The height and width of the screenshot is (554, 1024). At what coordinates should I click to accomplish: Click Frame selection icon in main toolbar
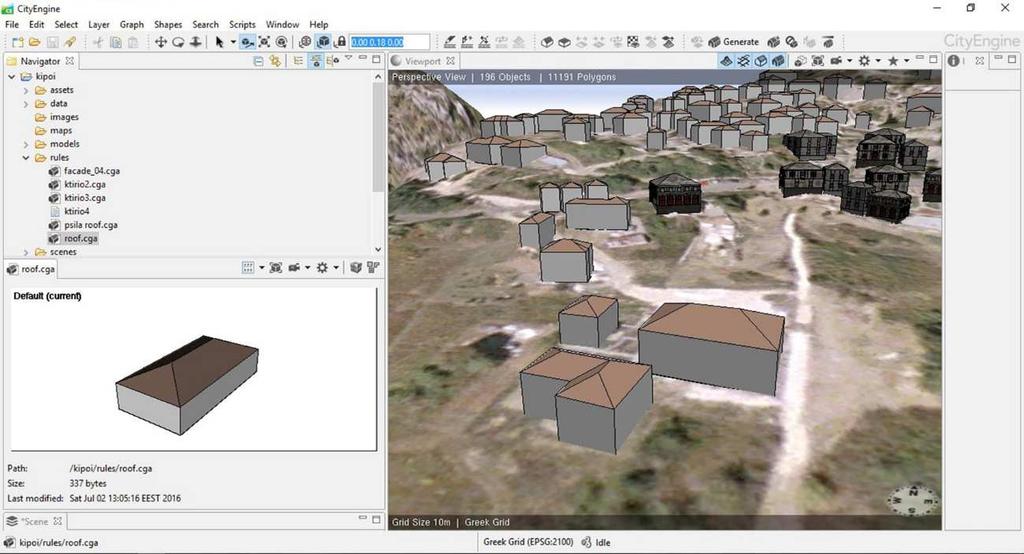click(264, 42)
